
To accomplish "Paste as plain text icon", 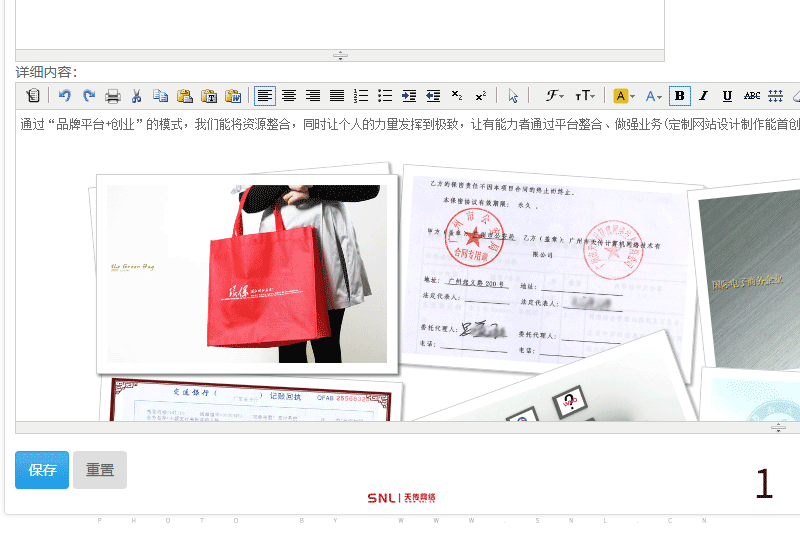I will pos(209,96).
